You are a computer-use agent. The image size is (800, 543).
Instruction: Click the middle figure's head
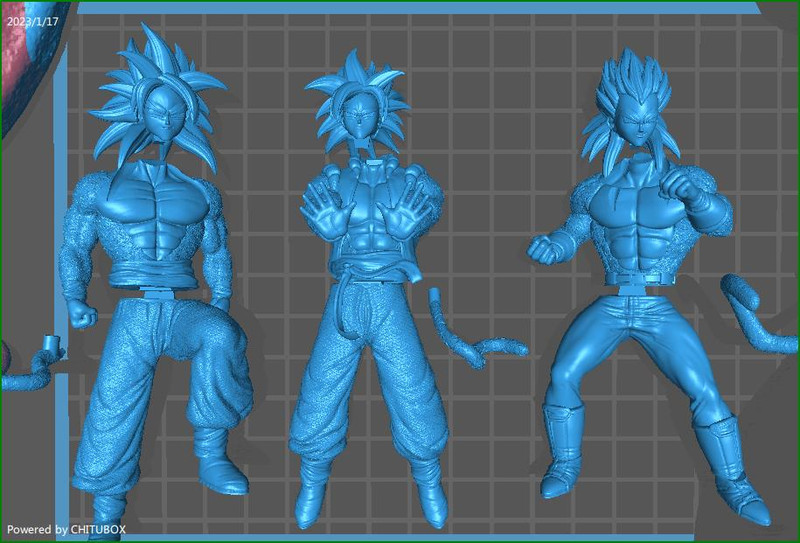click(357, 110)
